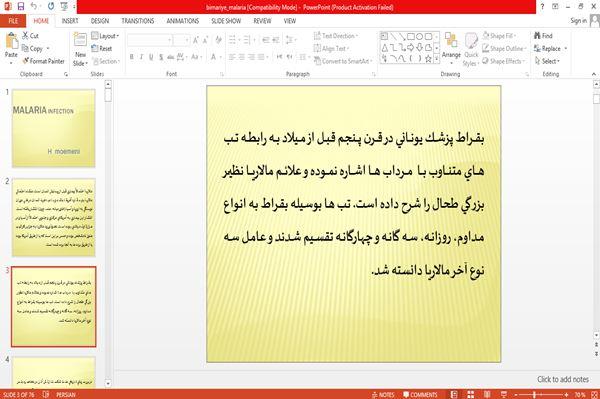
Task: Click Decrease Font Size icon
Action: [x=206, y=40]
